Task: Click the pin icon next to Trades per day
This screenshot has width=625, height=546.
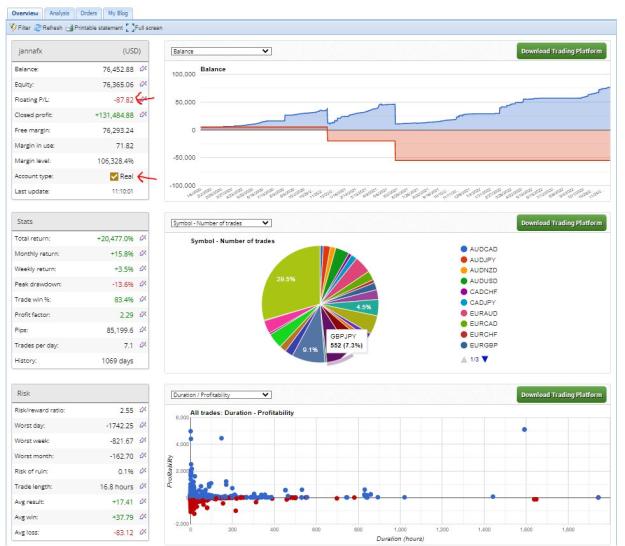Action: point(143,345)
